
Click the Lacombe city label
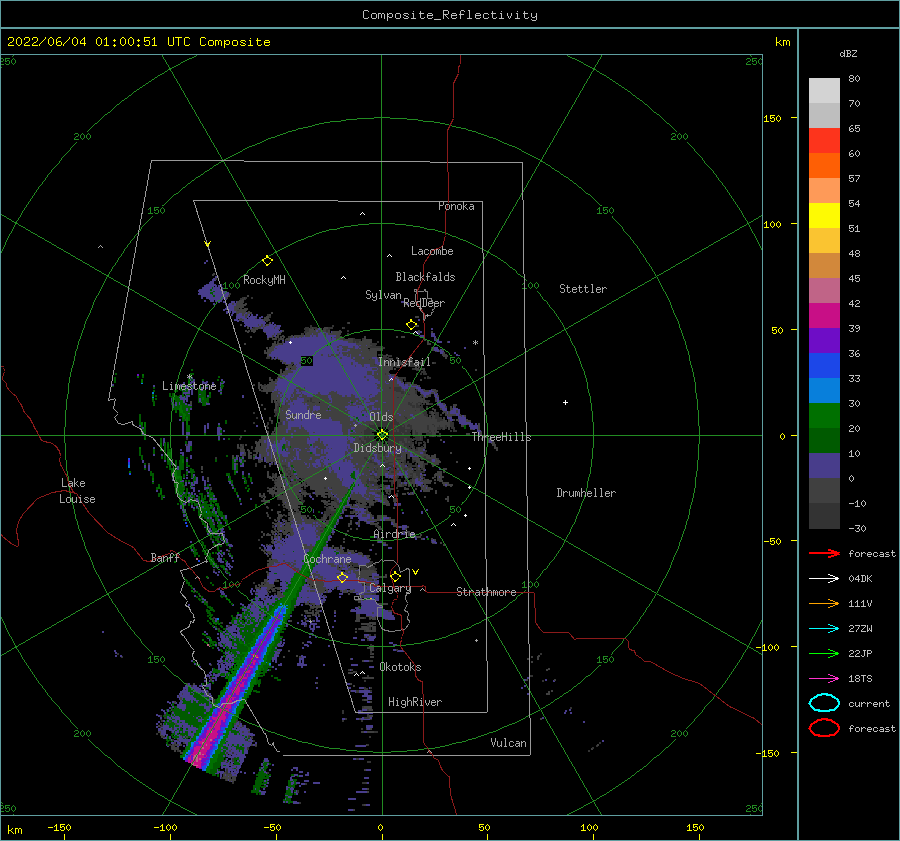[x=432, y=251]
